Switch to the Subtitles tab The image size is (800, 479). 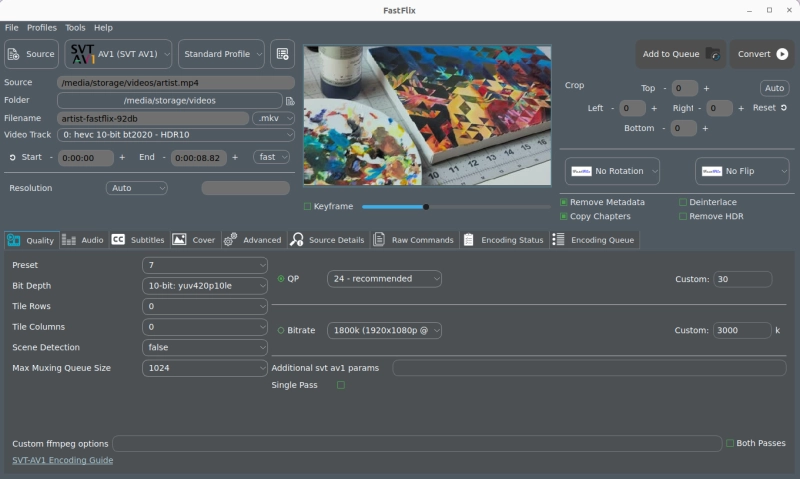click(138, 240)
